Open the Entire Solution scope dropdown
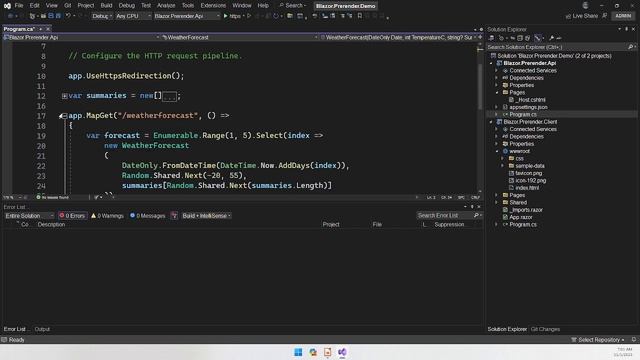Screen dimensions: 640x360 point(29,216)
